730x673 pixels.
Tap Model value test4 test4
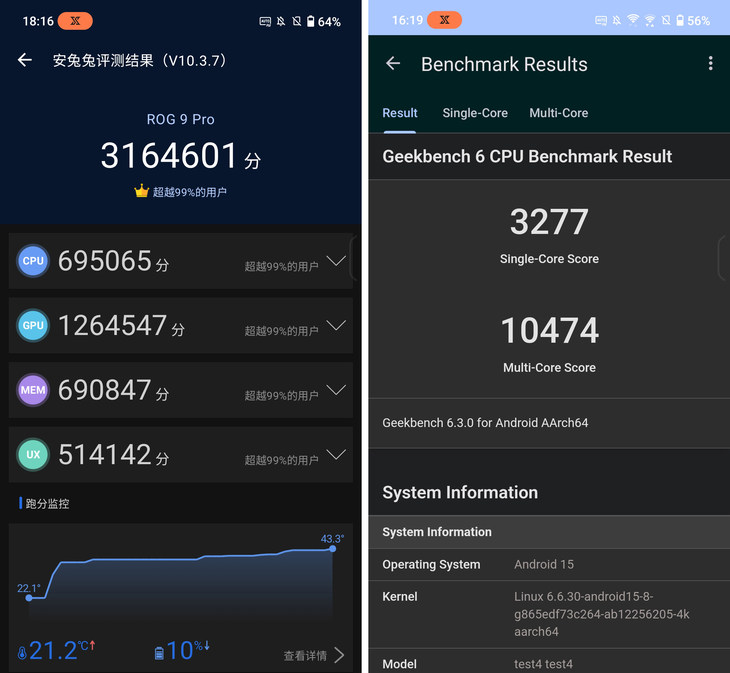543,664
